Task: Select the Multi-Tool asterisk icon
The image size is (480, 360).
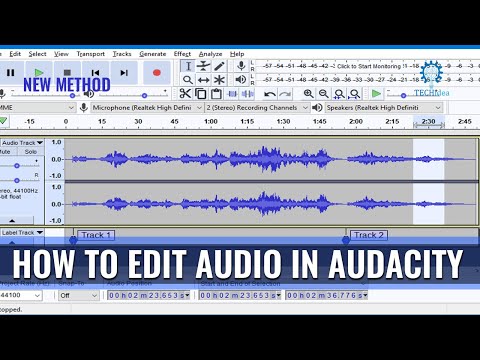Action: 219,80
